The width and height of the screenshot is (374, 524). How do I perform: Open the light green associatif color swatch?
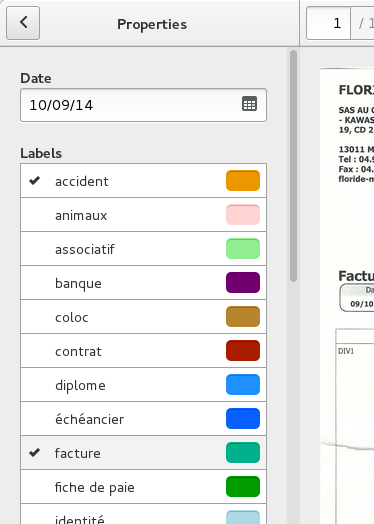(x=243, y=249)
